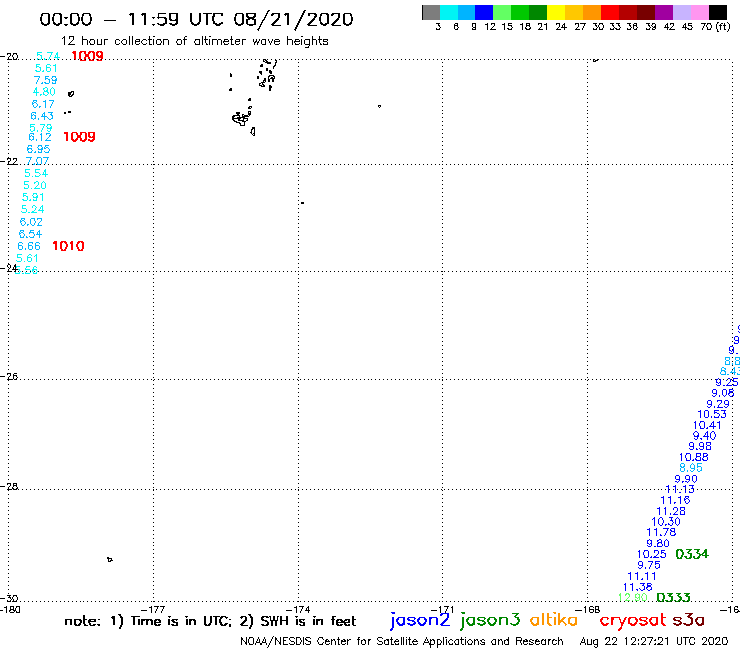
Task: Click wave height value 5.91
Action: [x=33, y=197]
